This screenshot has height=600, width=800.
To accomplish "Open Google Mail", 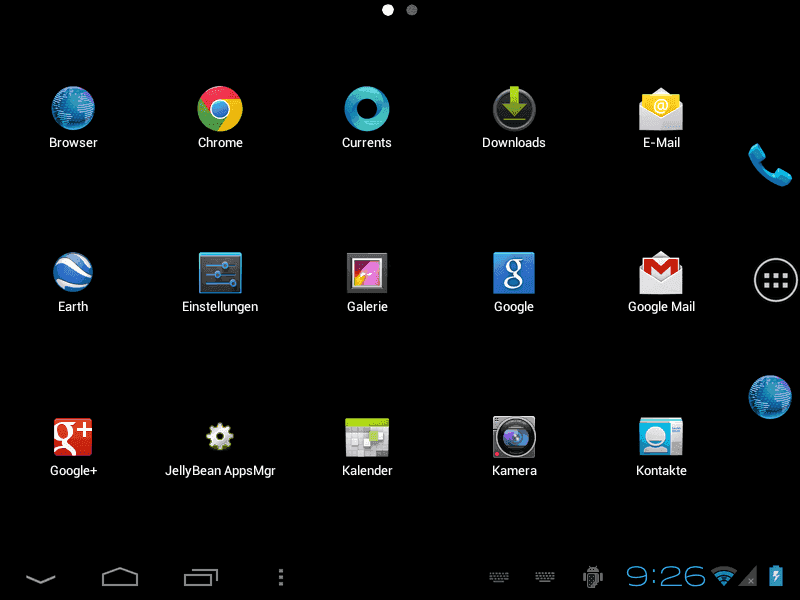I will [661, 282].
